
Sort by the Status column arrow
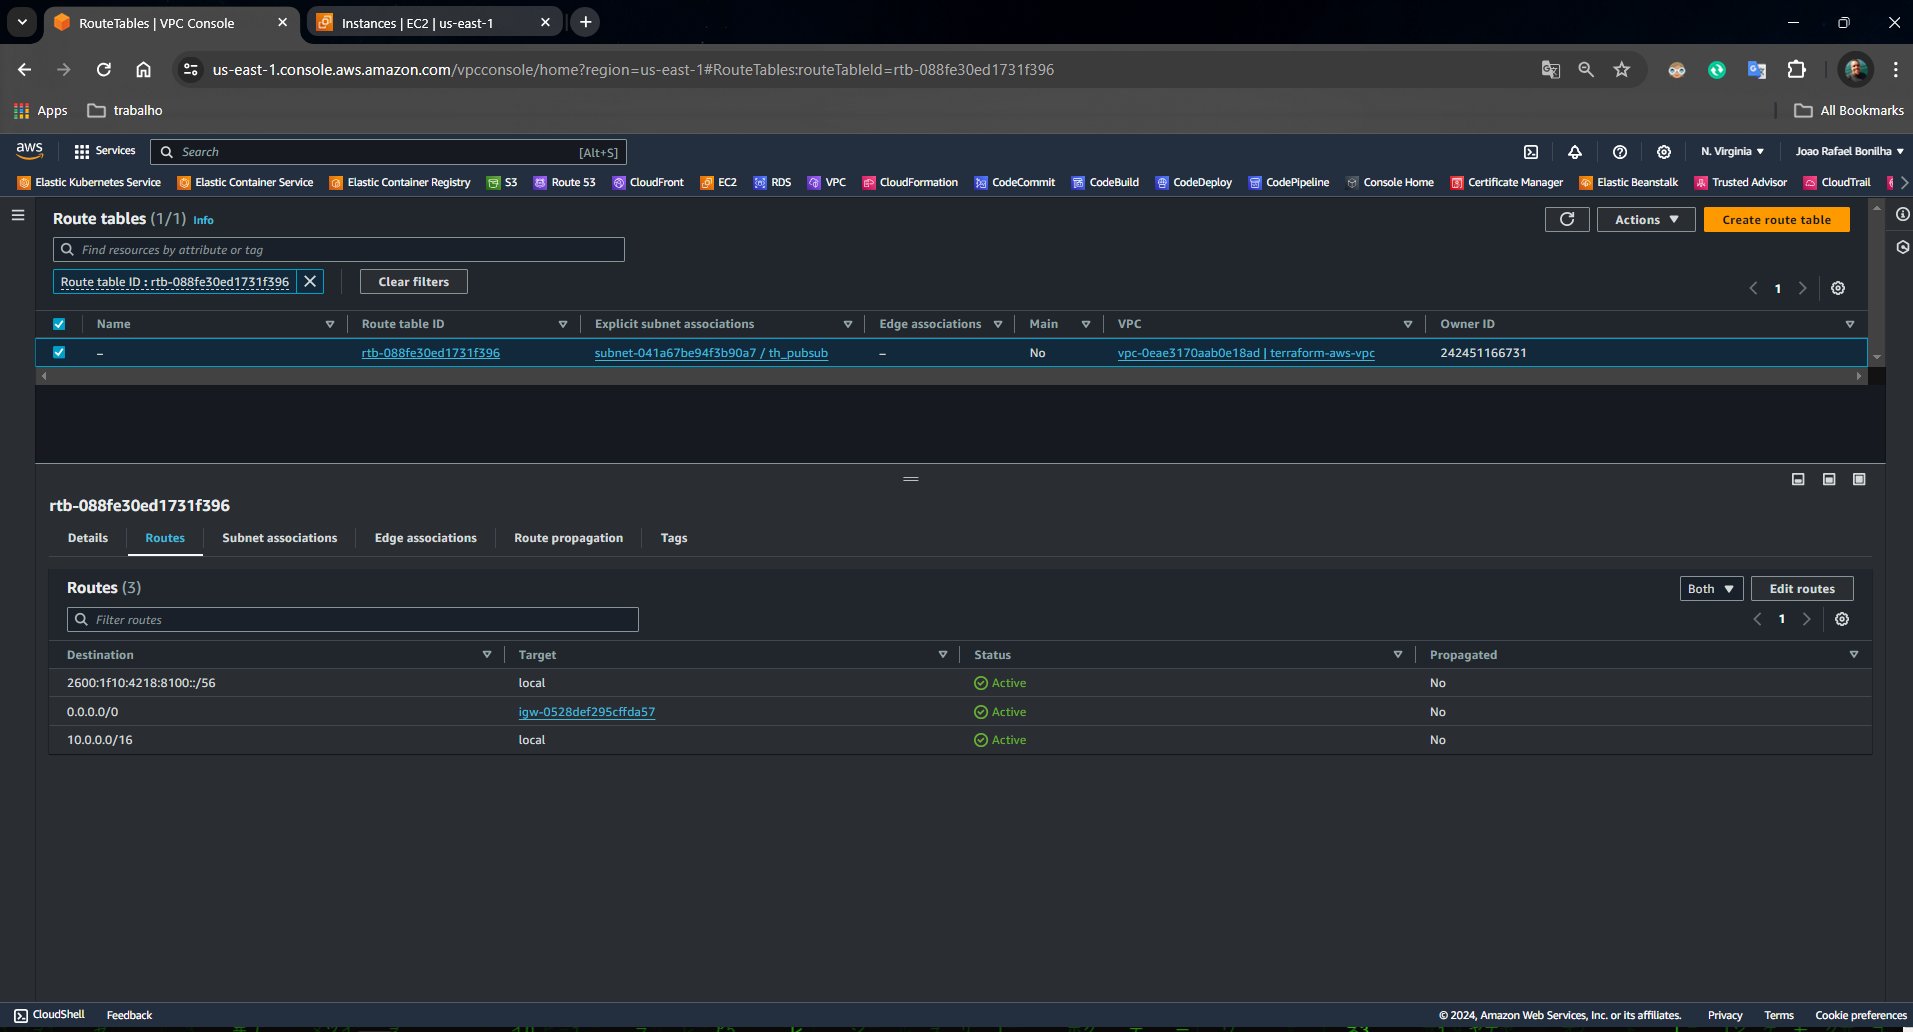(x=1398, y=655)
